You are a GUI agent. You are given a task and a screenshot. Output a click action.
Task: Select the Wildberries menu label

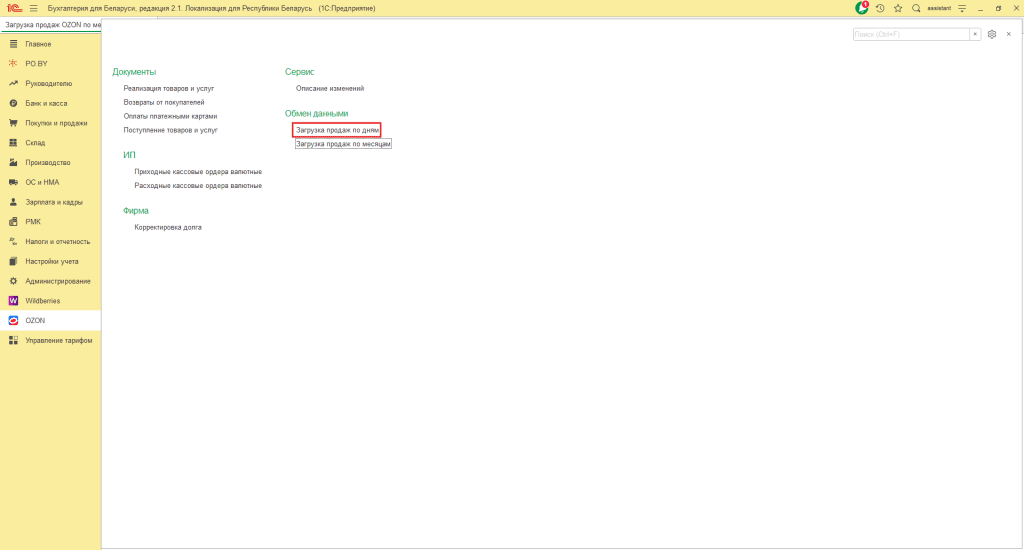[x=42, y=301]
